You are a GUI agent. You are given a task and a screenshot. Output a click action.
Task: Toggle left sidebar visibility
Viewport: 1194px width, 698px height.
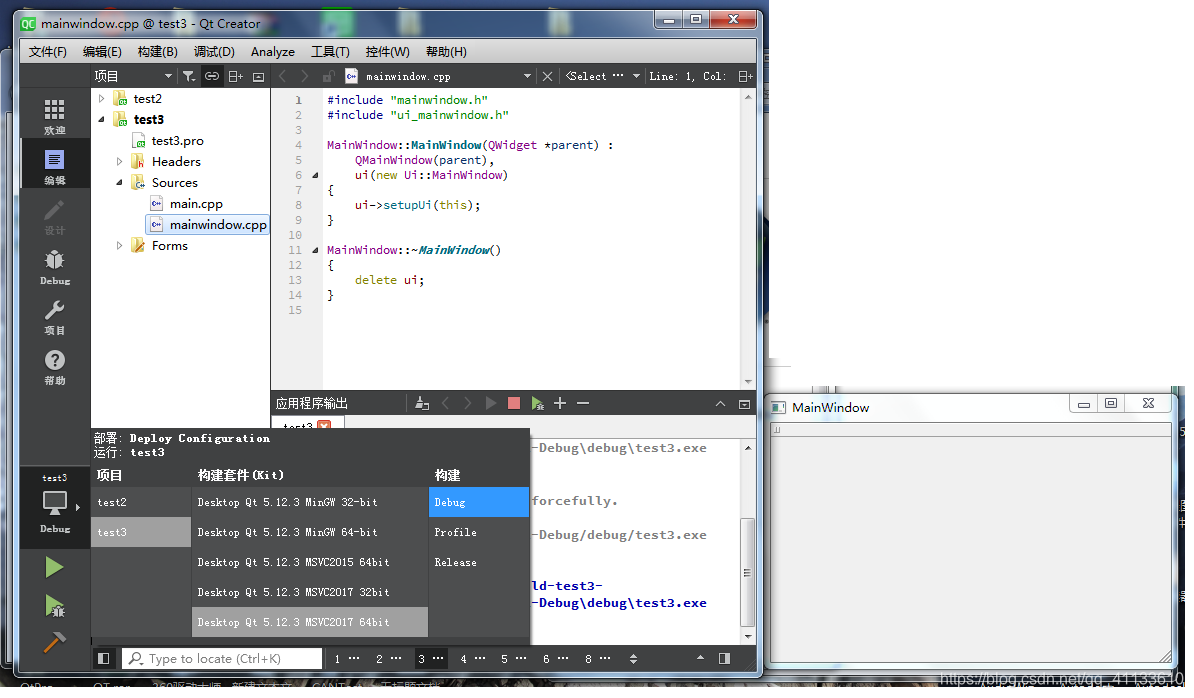coord(104,659)
